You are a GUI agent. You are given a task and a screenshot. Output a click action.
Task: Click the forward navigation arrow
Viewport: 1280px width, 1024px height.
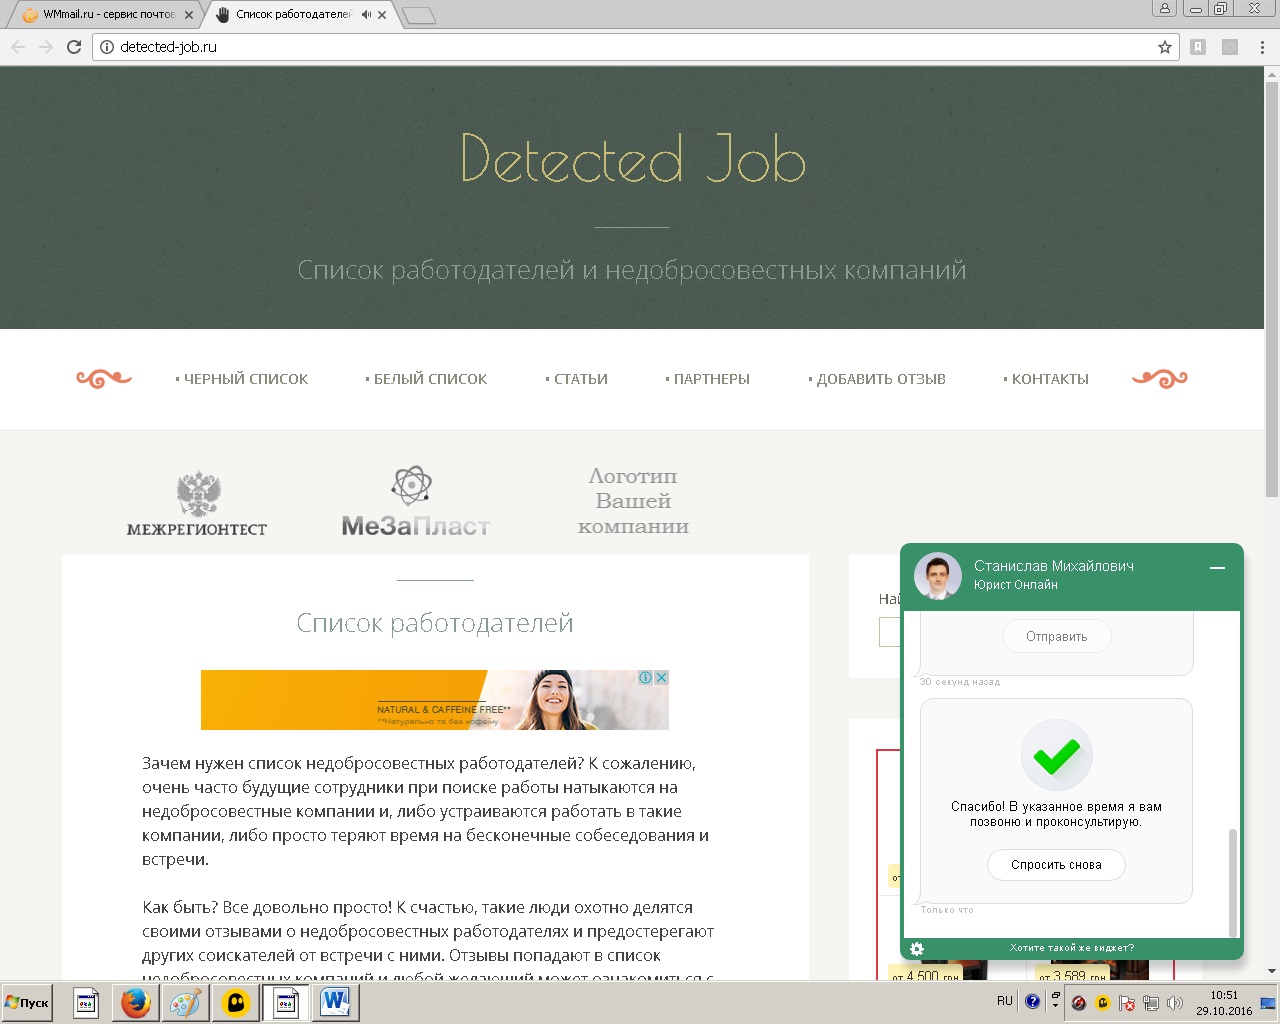45,47
